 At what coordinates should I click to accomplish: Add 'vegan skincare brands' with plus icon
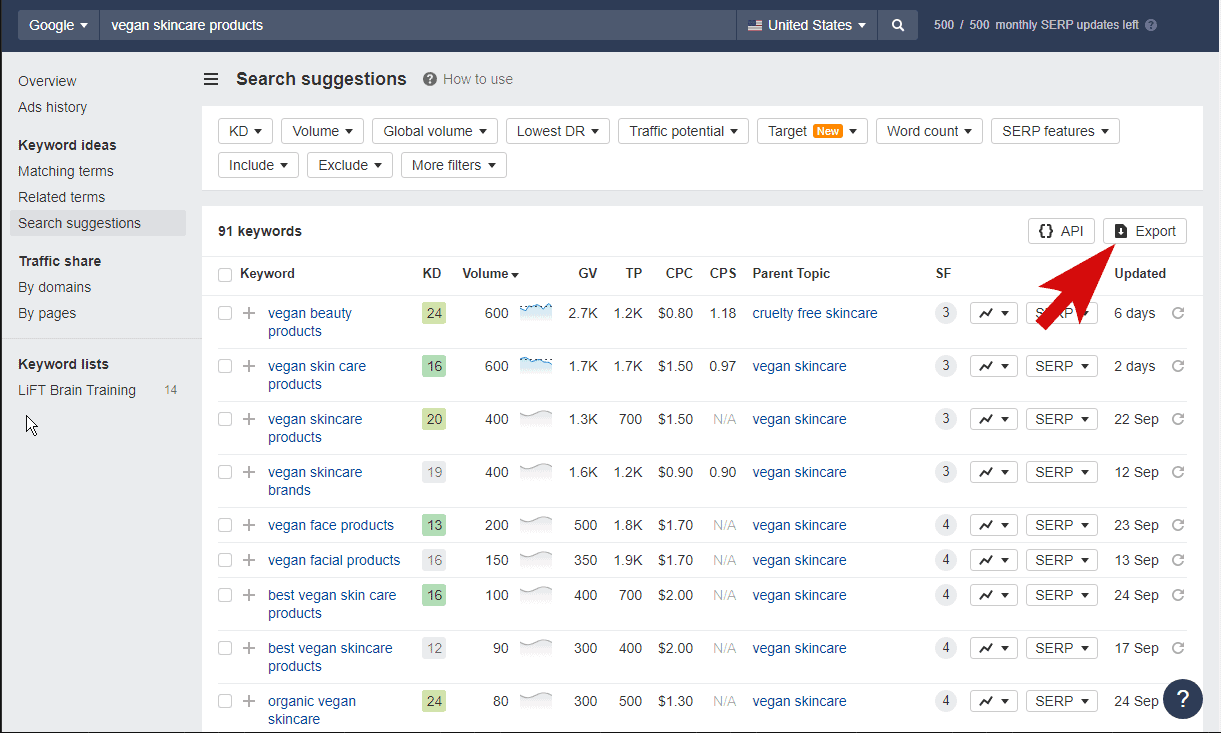249,472
